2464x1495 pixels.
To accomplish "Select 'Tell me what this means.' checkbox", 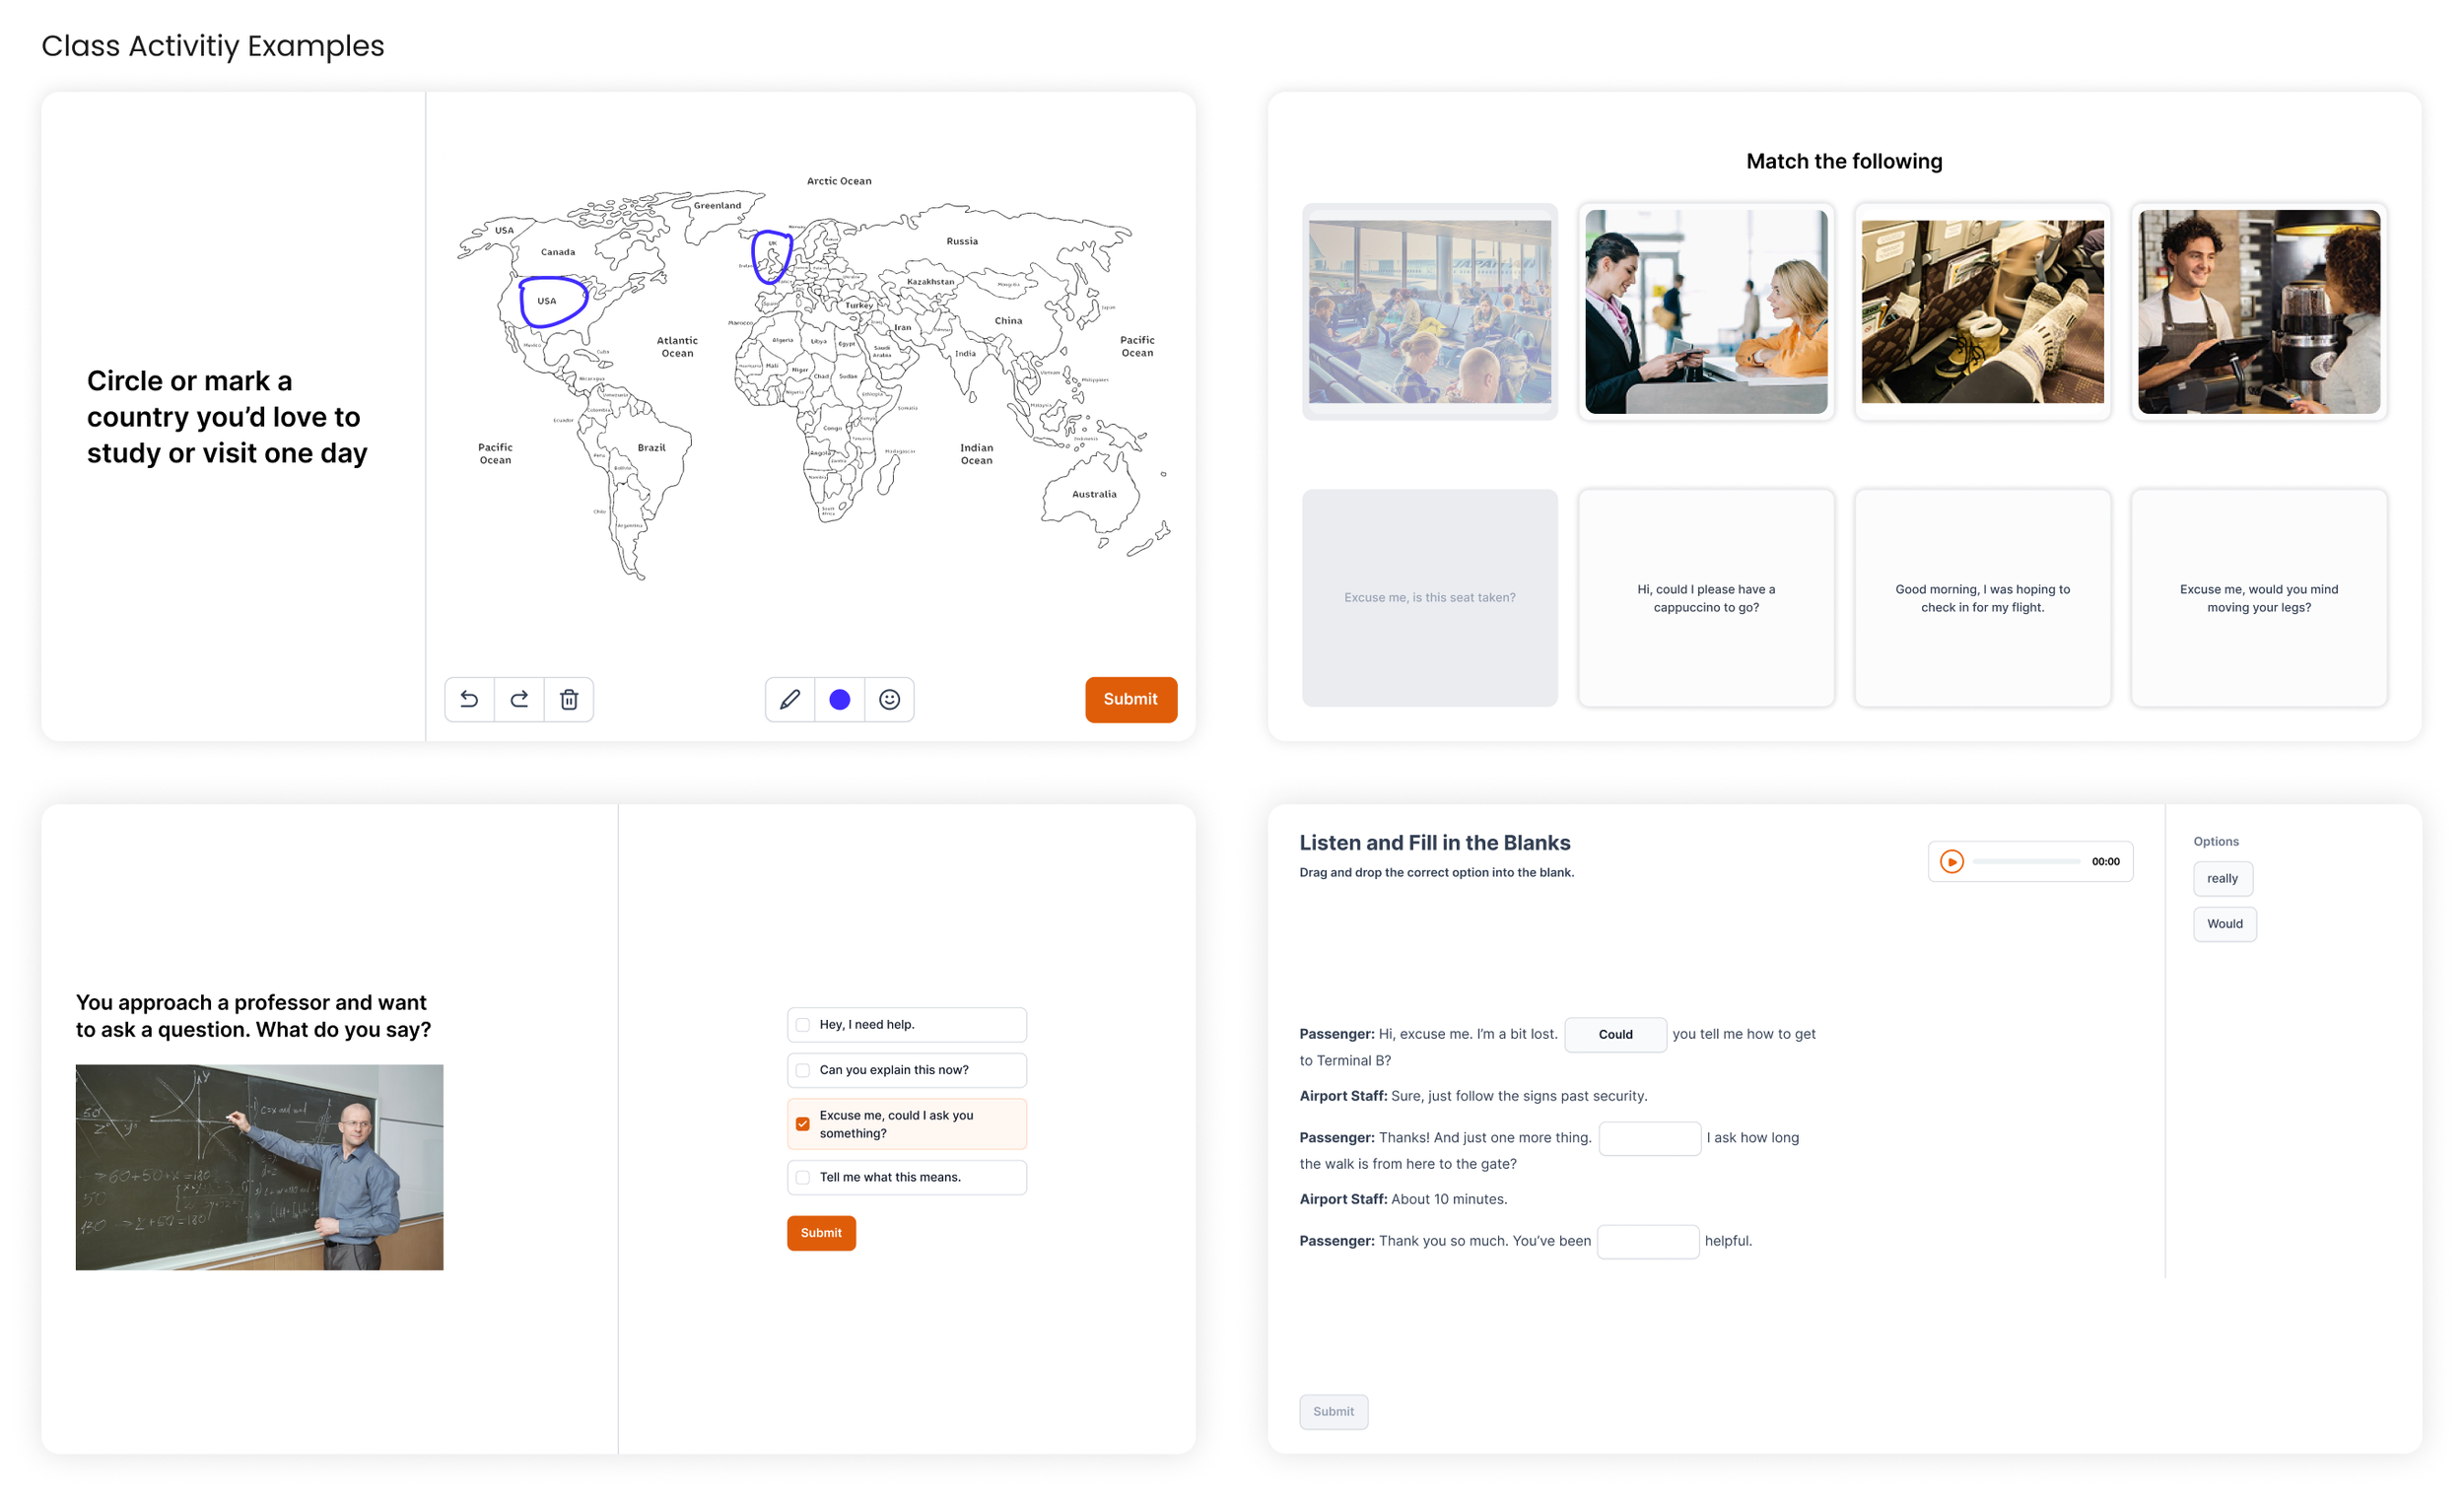I will point(803,1177).
